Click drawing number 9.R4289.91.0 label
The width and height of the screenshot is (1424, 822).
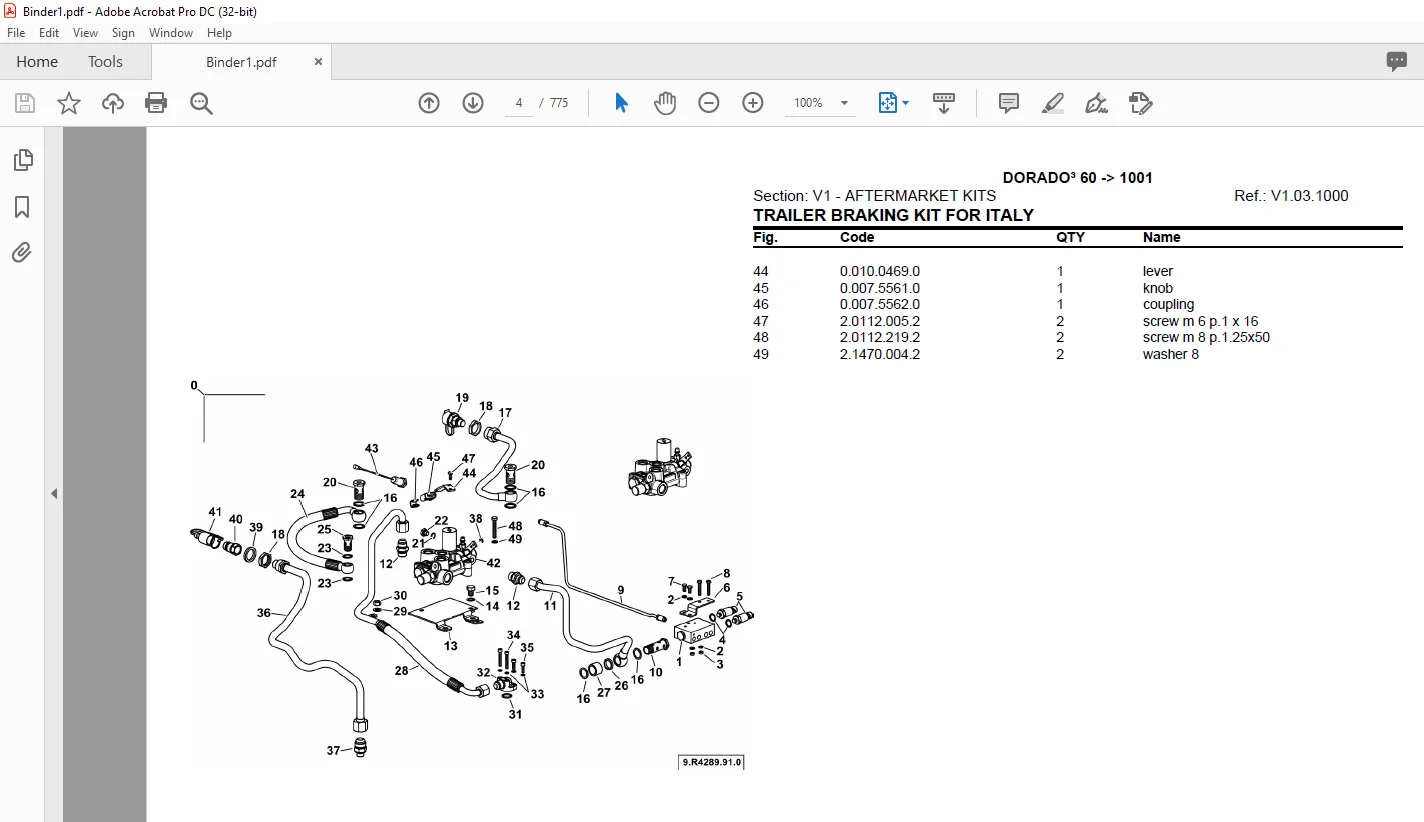point(712,762)
